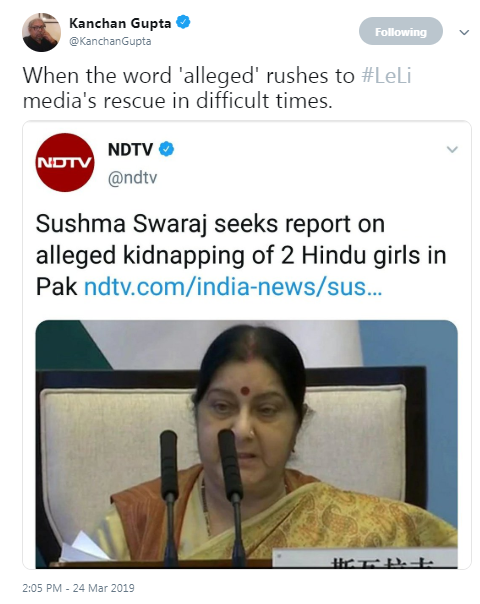Open the @KanchanGupta handle
The width and height of the screenshot is (480, 604).
pyautogui.click(x=110, y=41)
